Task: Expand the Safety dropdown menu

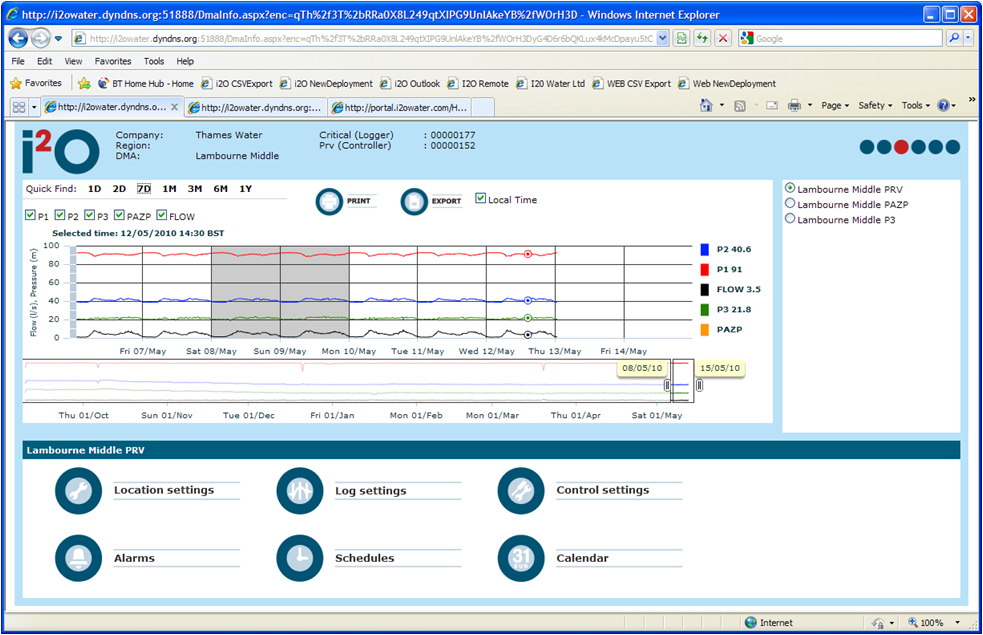Action: [x=875, y=106]
